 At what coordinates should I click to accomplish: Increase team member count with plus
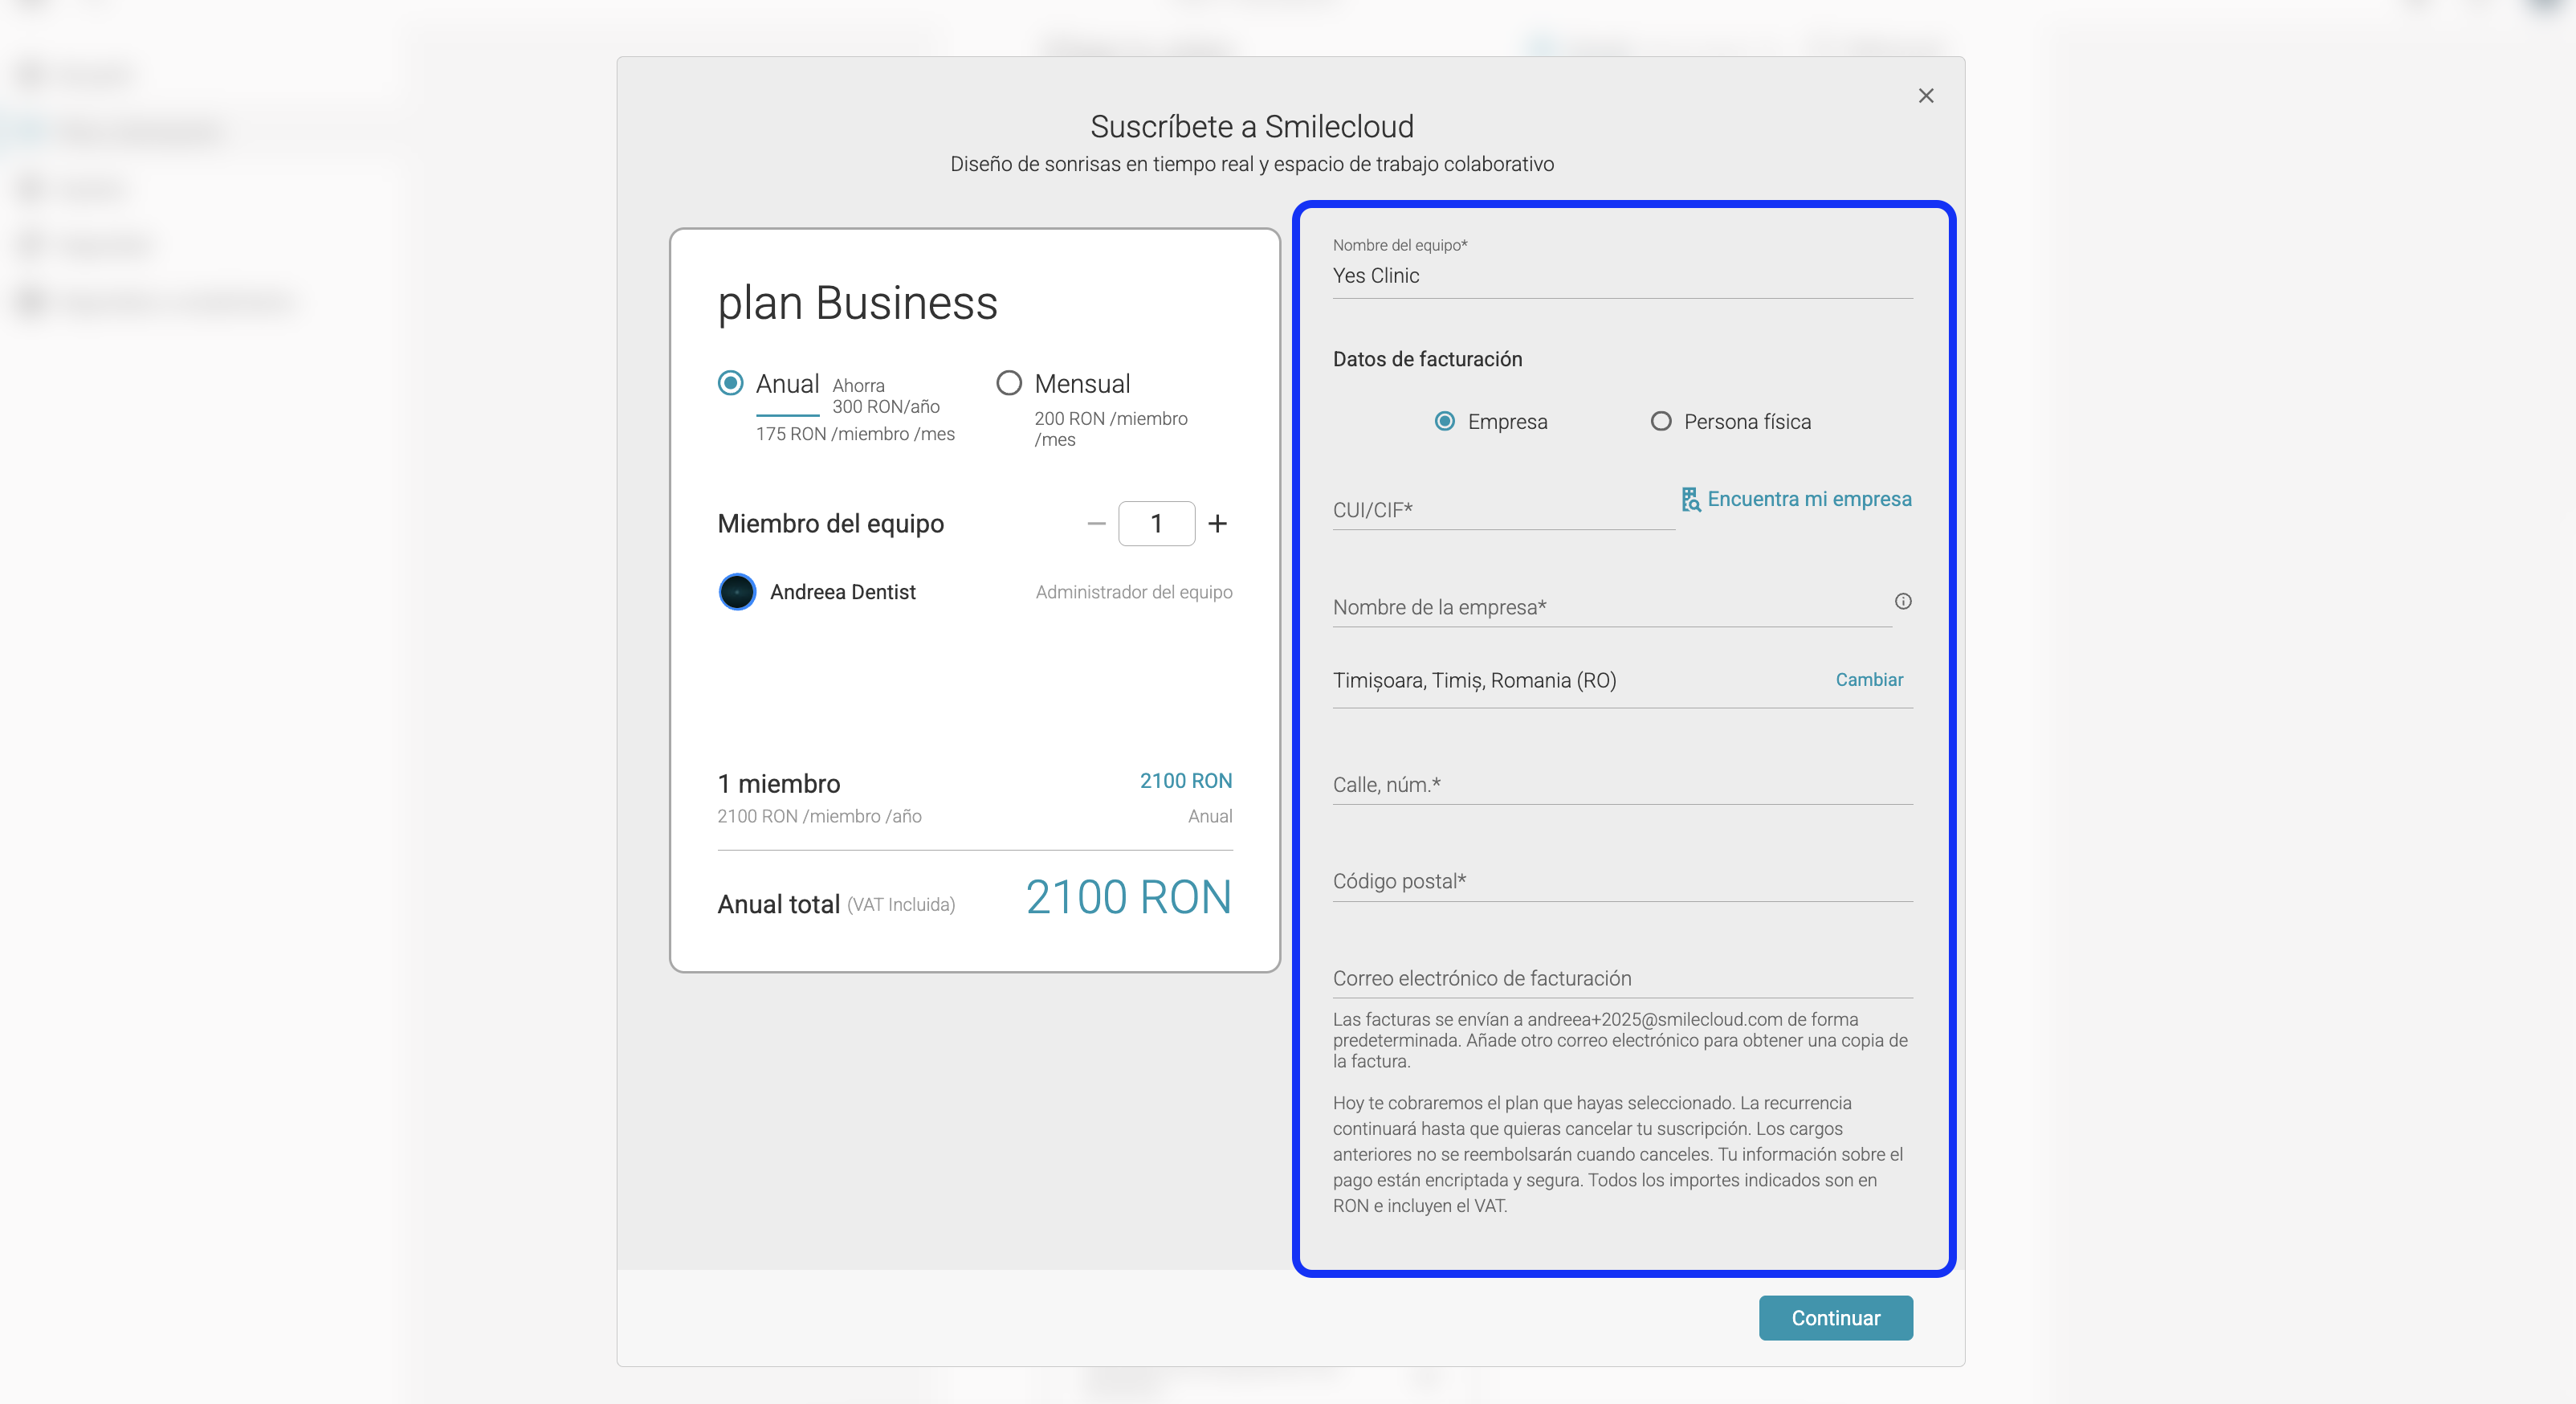point(1217,523)
